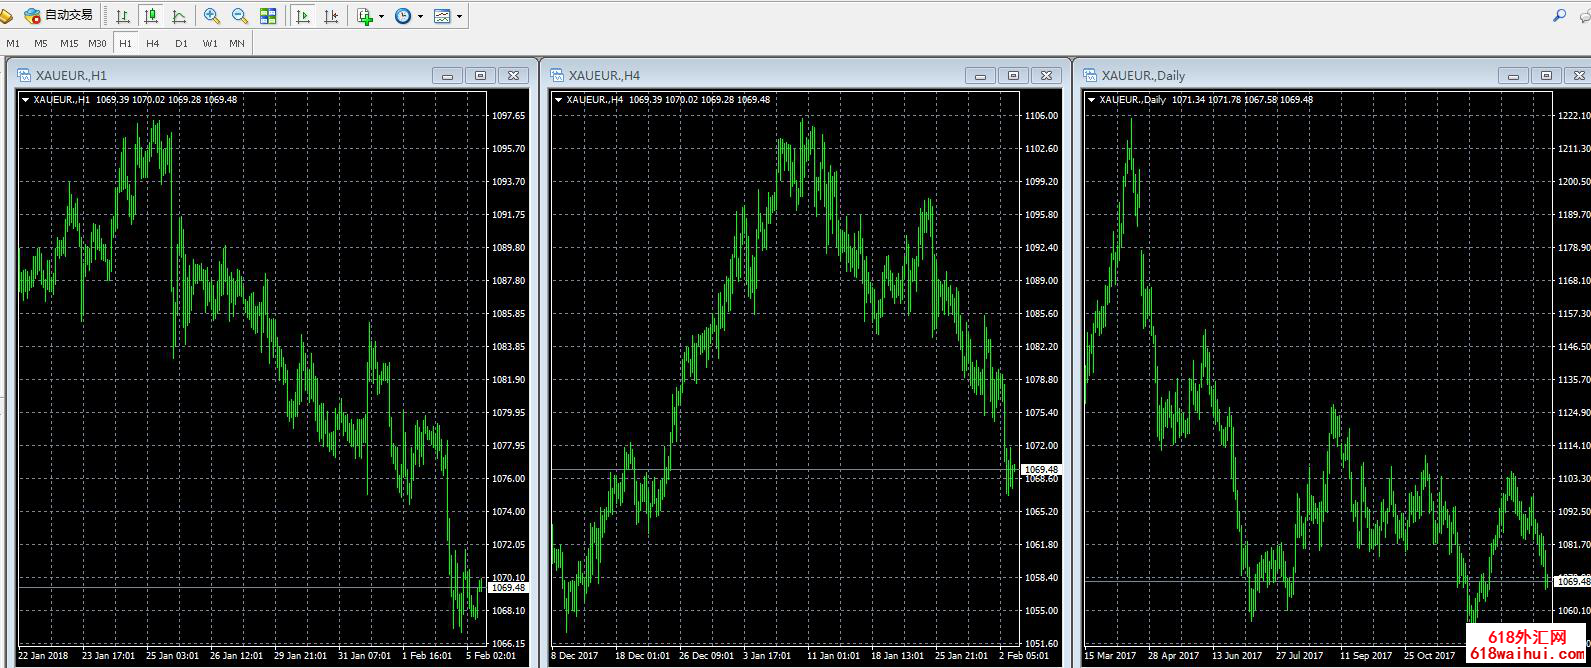Select the candlestick chart type
Screen dimensions: 1591x668
[x=151, y=16]
